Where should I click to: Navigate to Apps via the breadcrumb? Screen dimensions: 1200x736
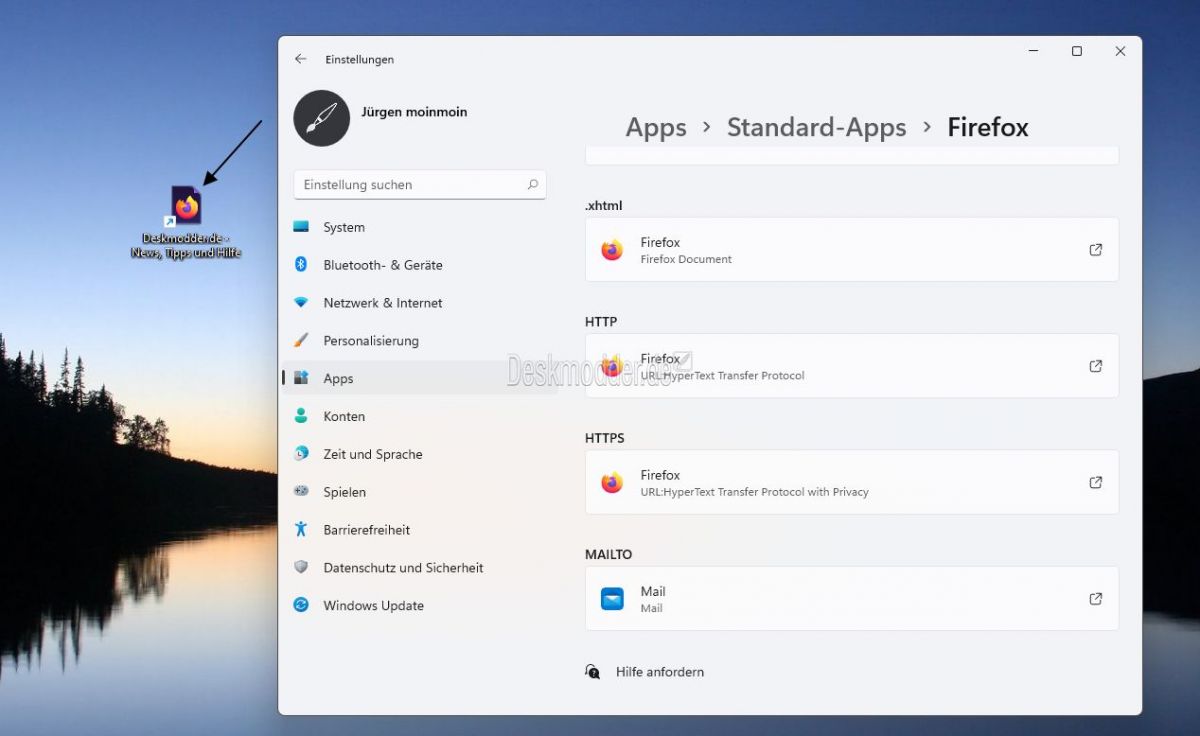click(x=655, y=127)
